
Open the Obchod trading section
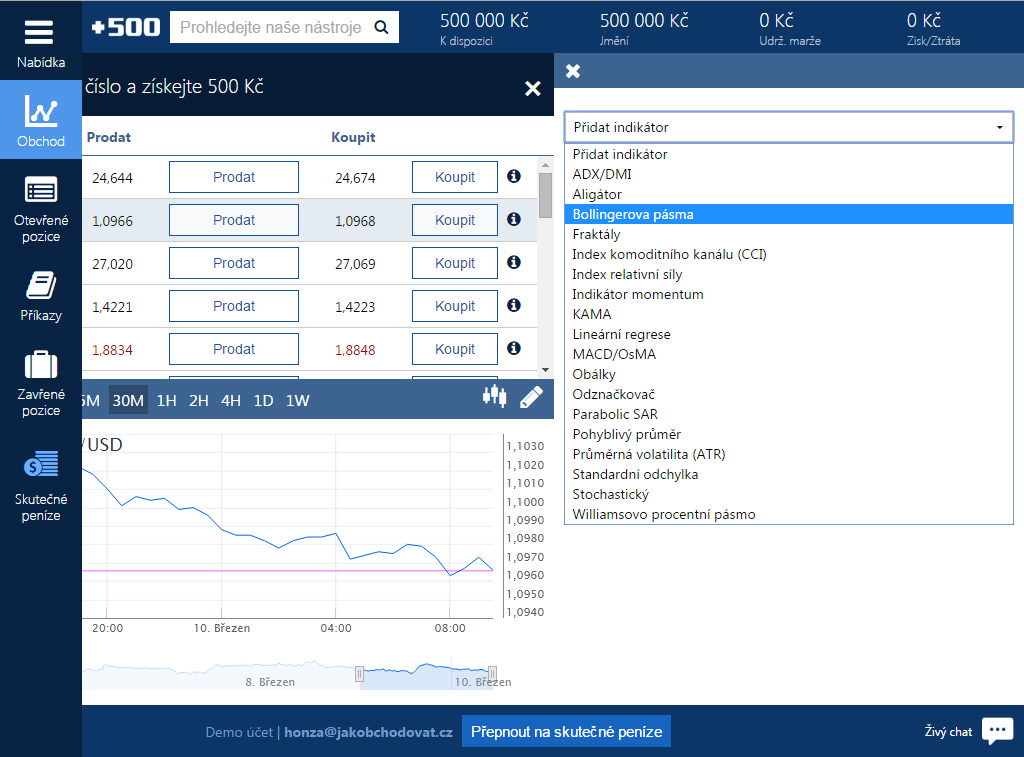40,120
